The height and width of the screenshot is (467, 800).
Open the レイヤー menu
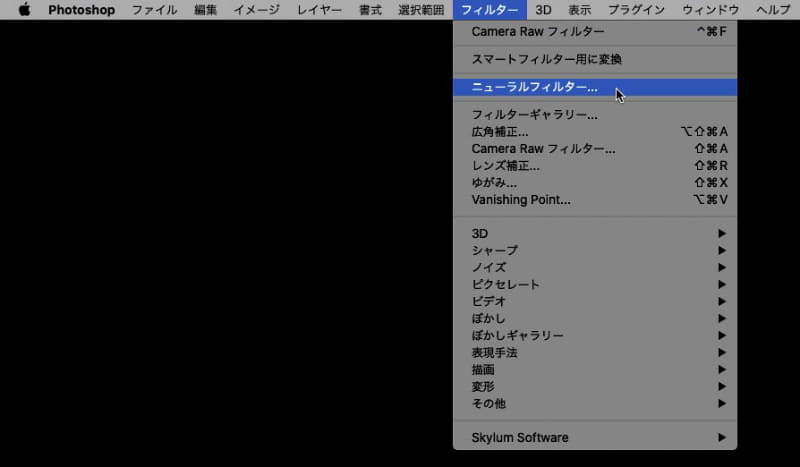pyautogui.click(x=319, y=10)
